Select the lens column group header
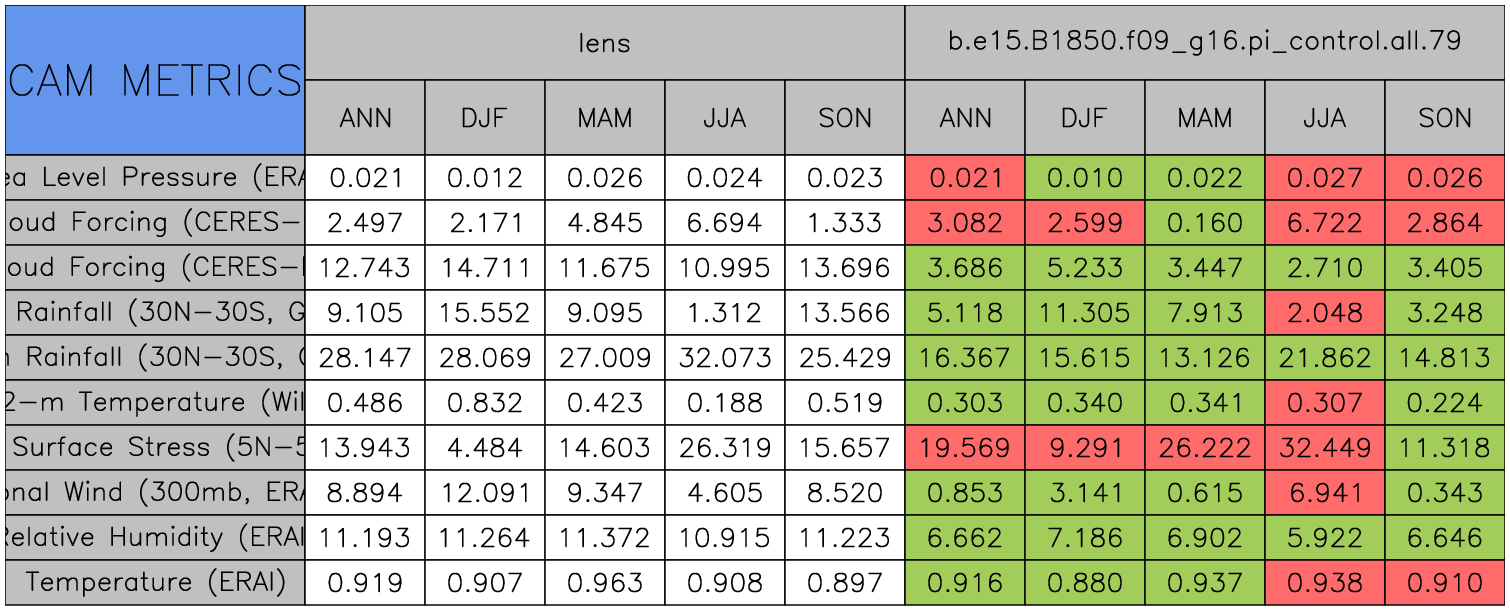The width and height of the screenshot is (1510, 611). [x=604, y=43]
